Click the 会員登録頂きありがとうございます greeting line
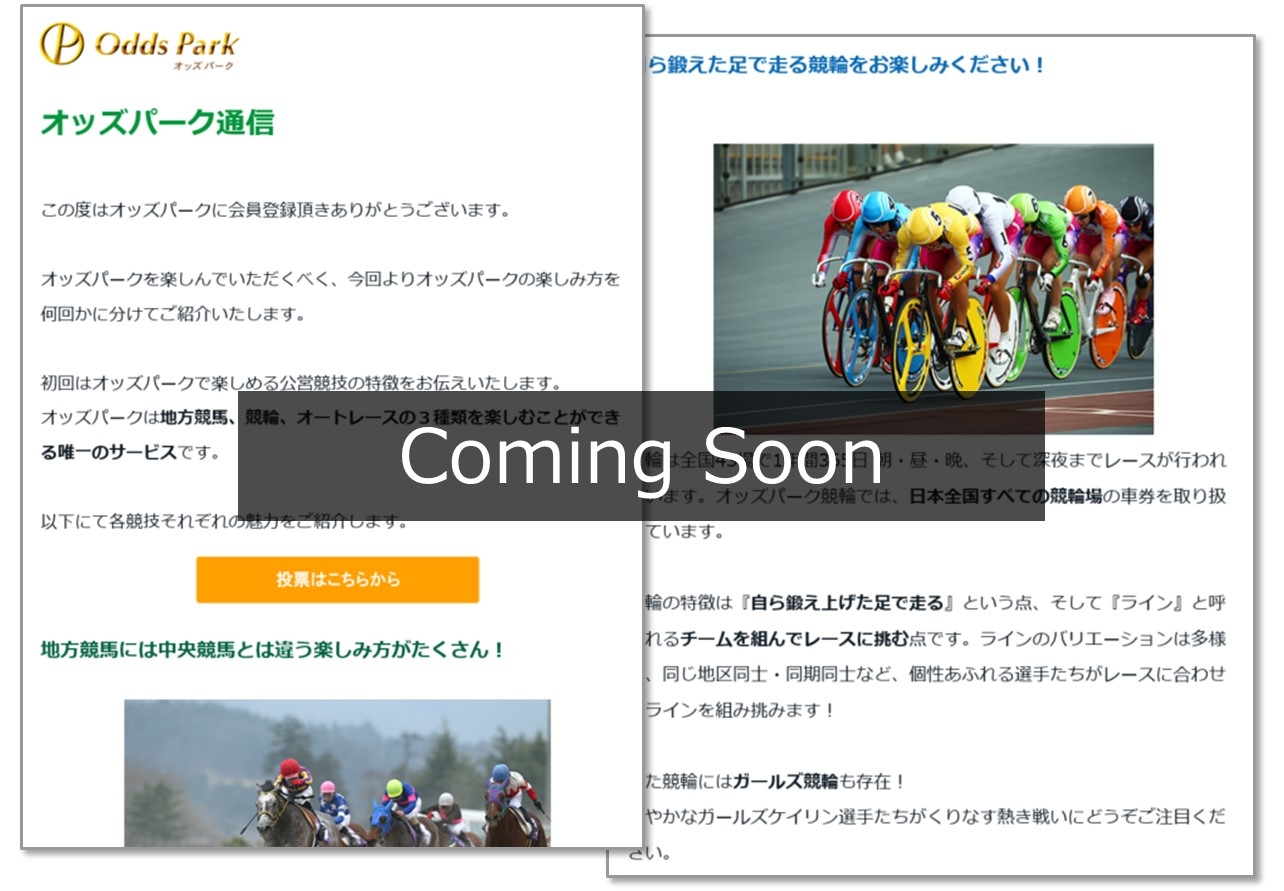The image size is (1284, 891). (x=276, y=211)
